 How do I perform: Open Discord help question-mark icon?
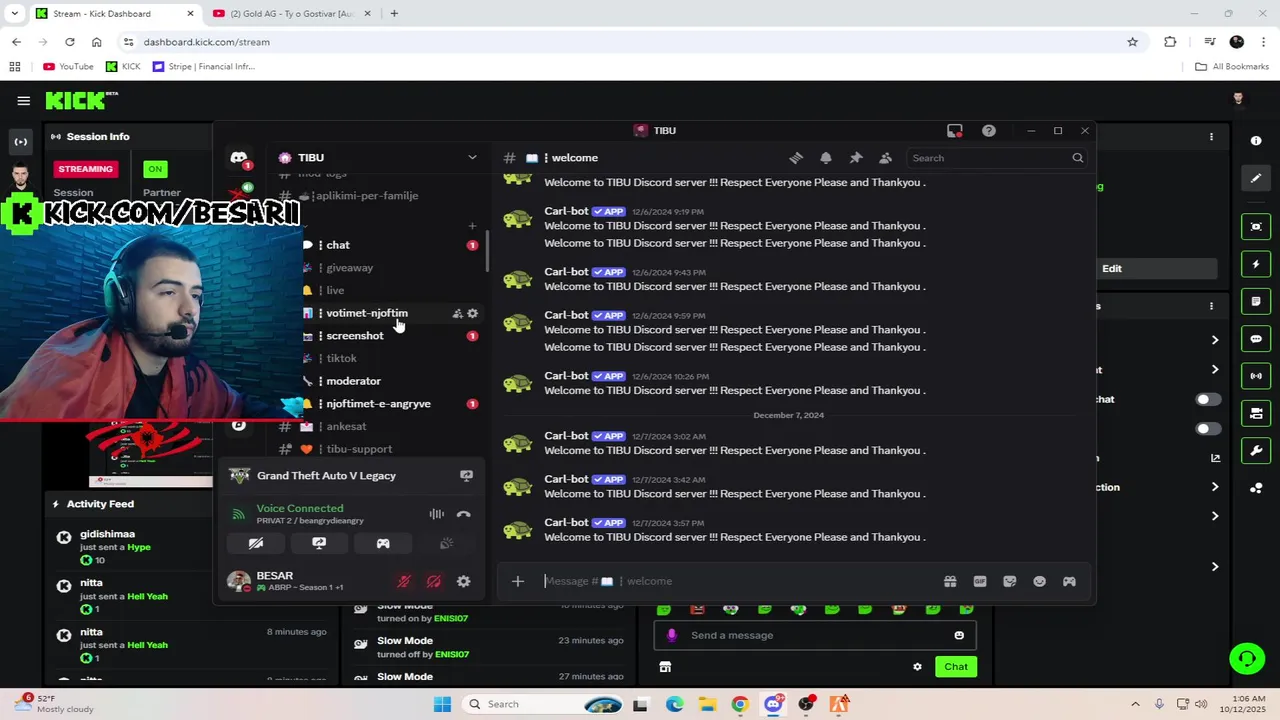tap(989, 131)
